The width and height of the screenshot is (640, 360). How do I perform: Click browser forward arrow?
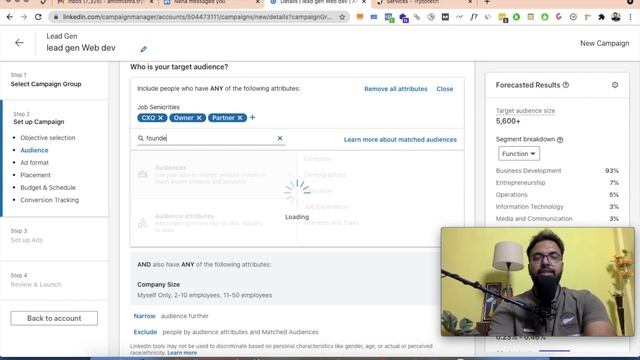(x=24, y=17)
